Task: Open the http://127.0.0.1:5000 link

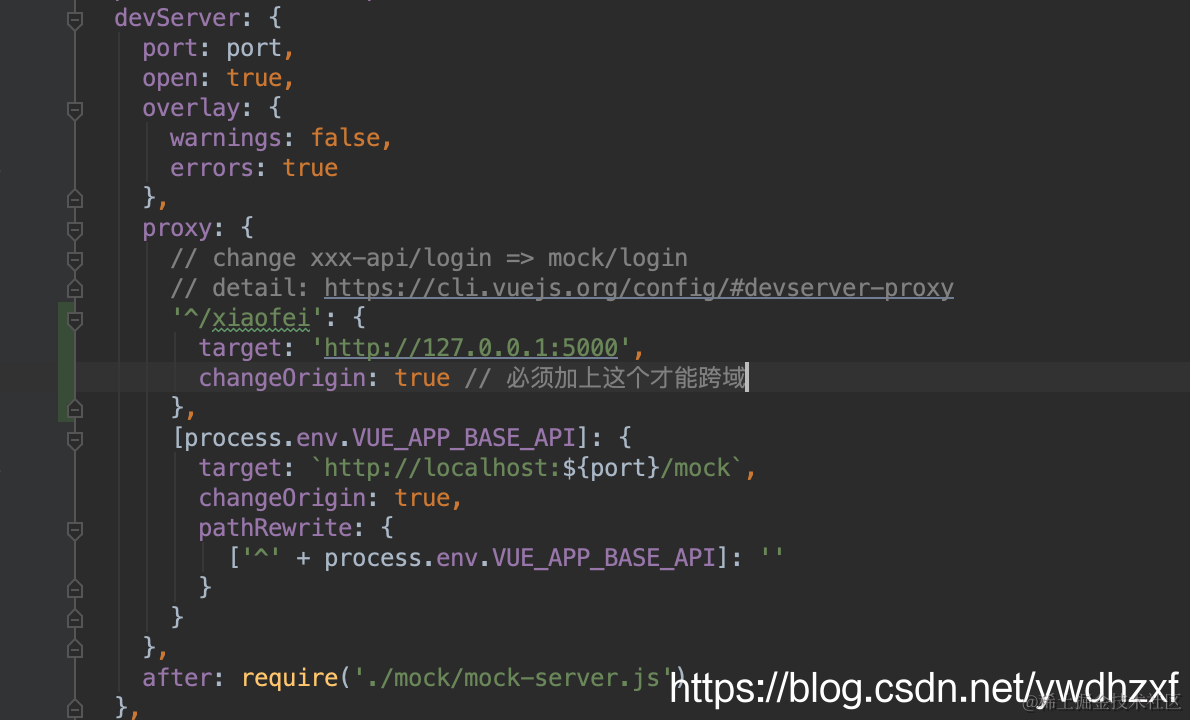Action: pos(471,348)
